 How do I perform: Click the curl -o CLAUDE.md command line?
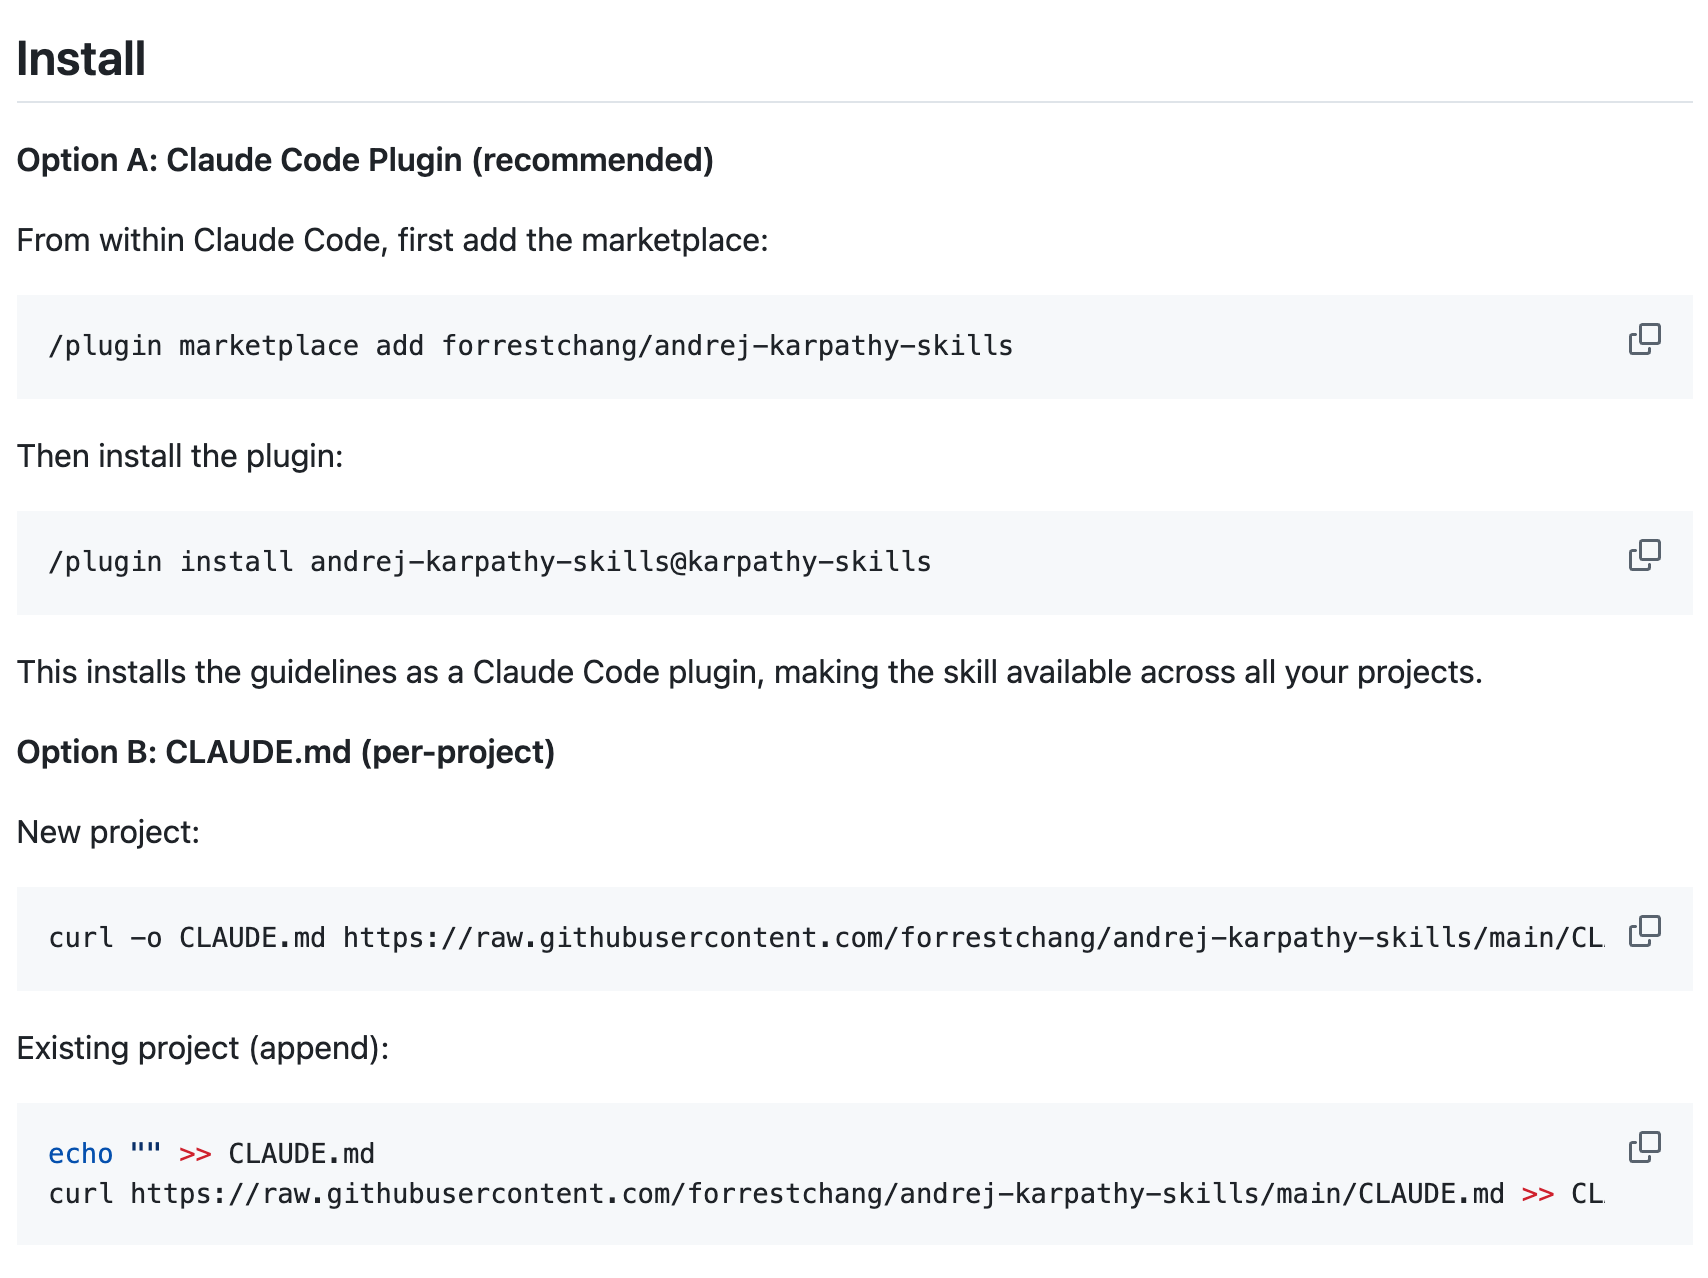tap(826, 938)
